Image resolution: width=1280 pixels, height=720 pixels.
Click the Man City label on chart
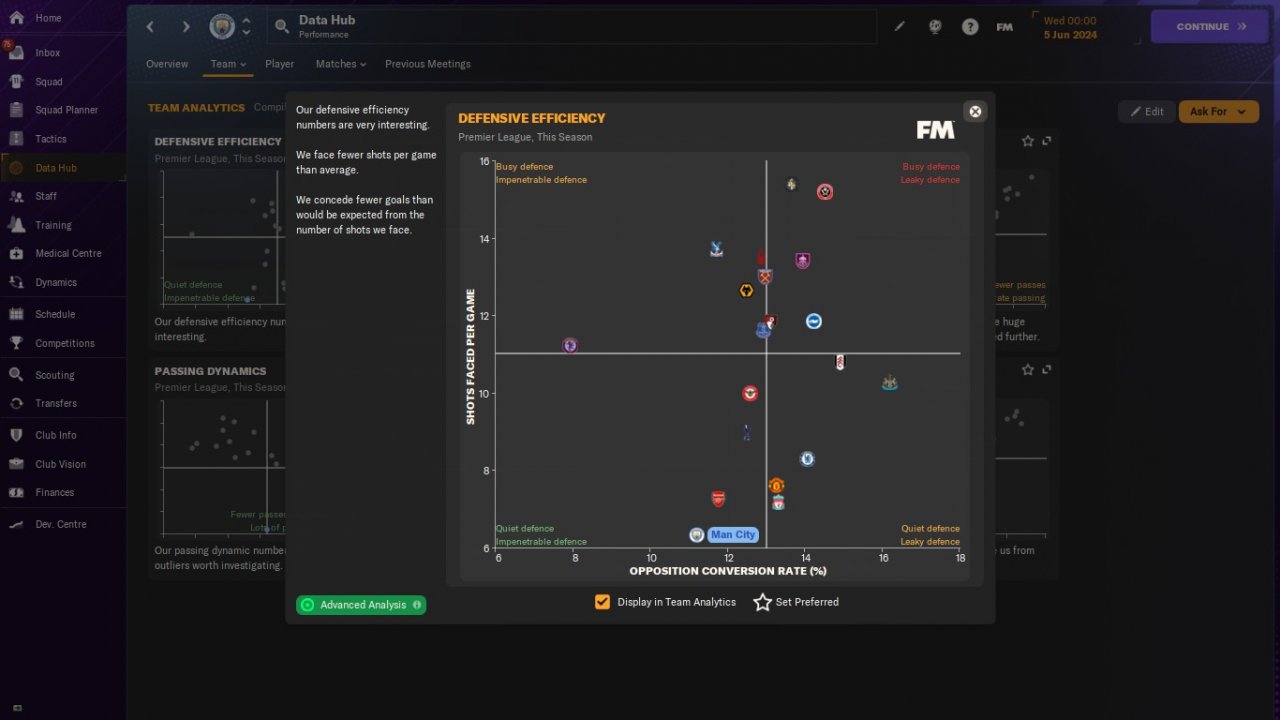(733, 535)
